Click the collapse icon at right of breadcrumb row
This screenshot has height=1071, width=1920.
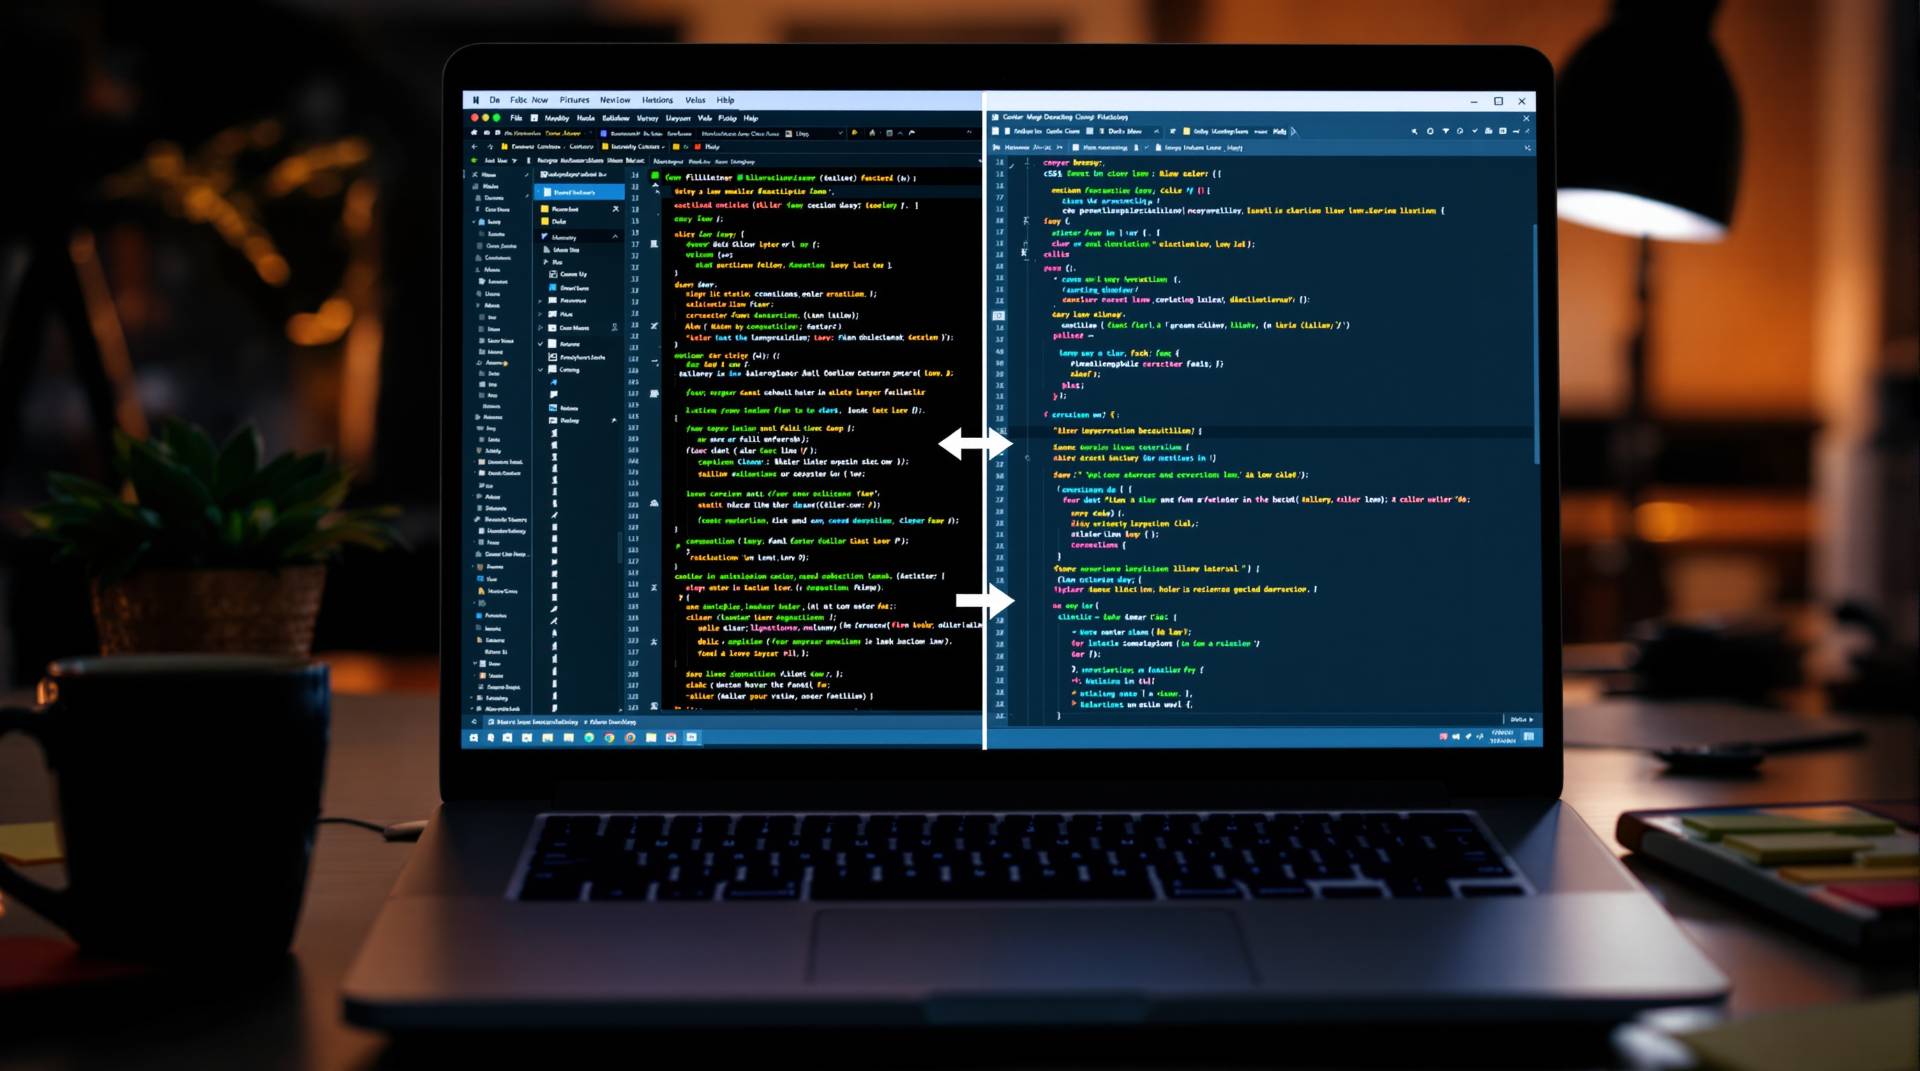(x=1527, y=148)
